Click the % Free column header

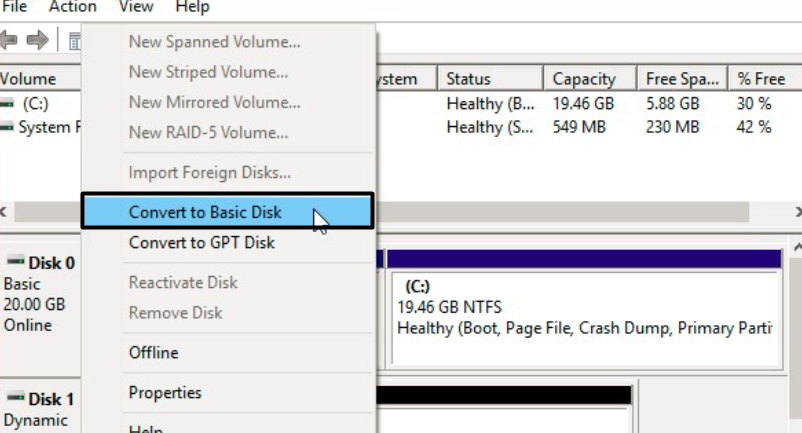pyautogui.click(x=760, y=79)
